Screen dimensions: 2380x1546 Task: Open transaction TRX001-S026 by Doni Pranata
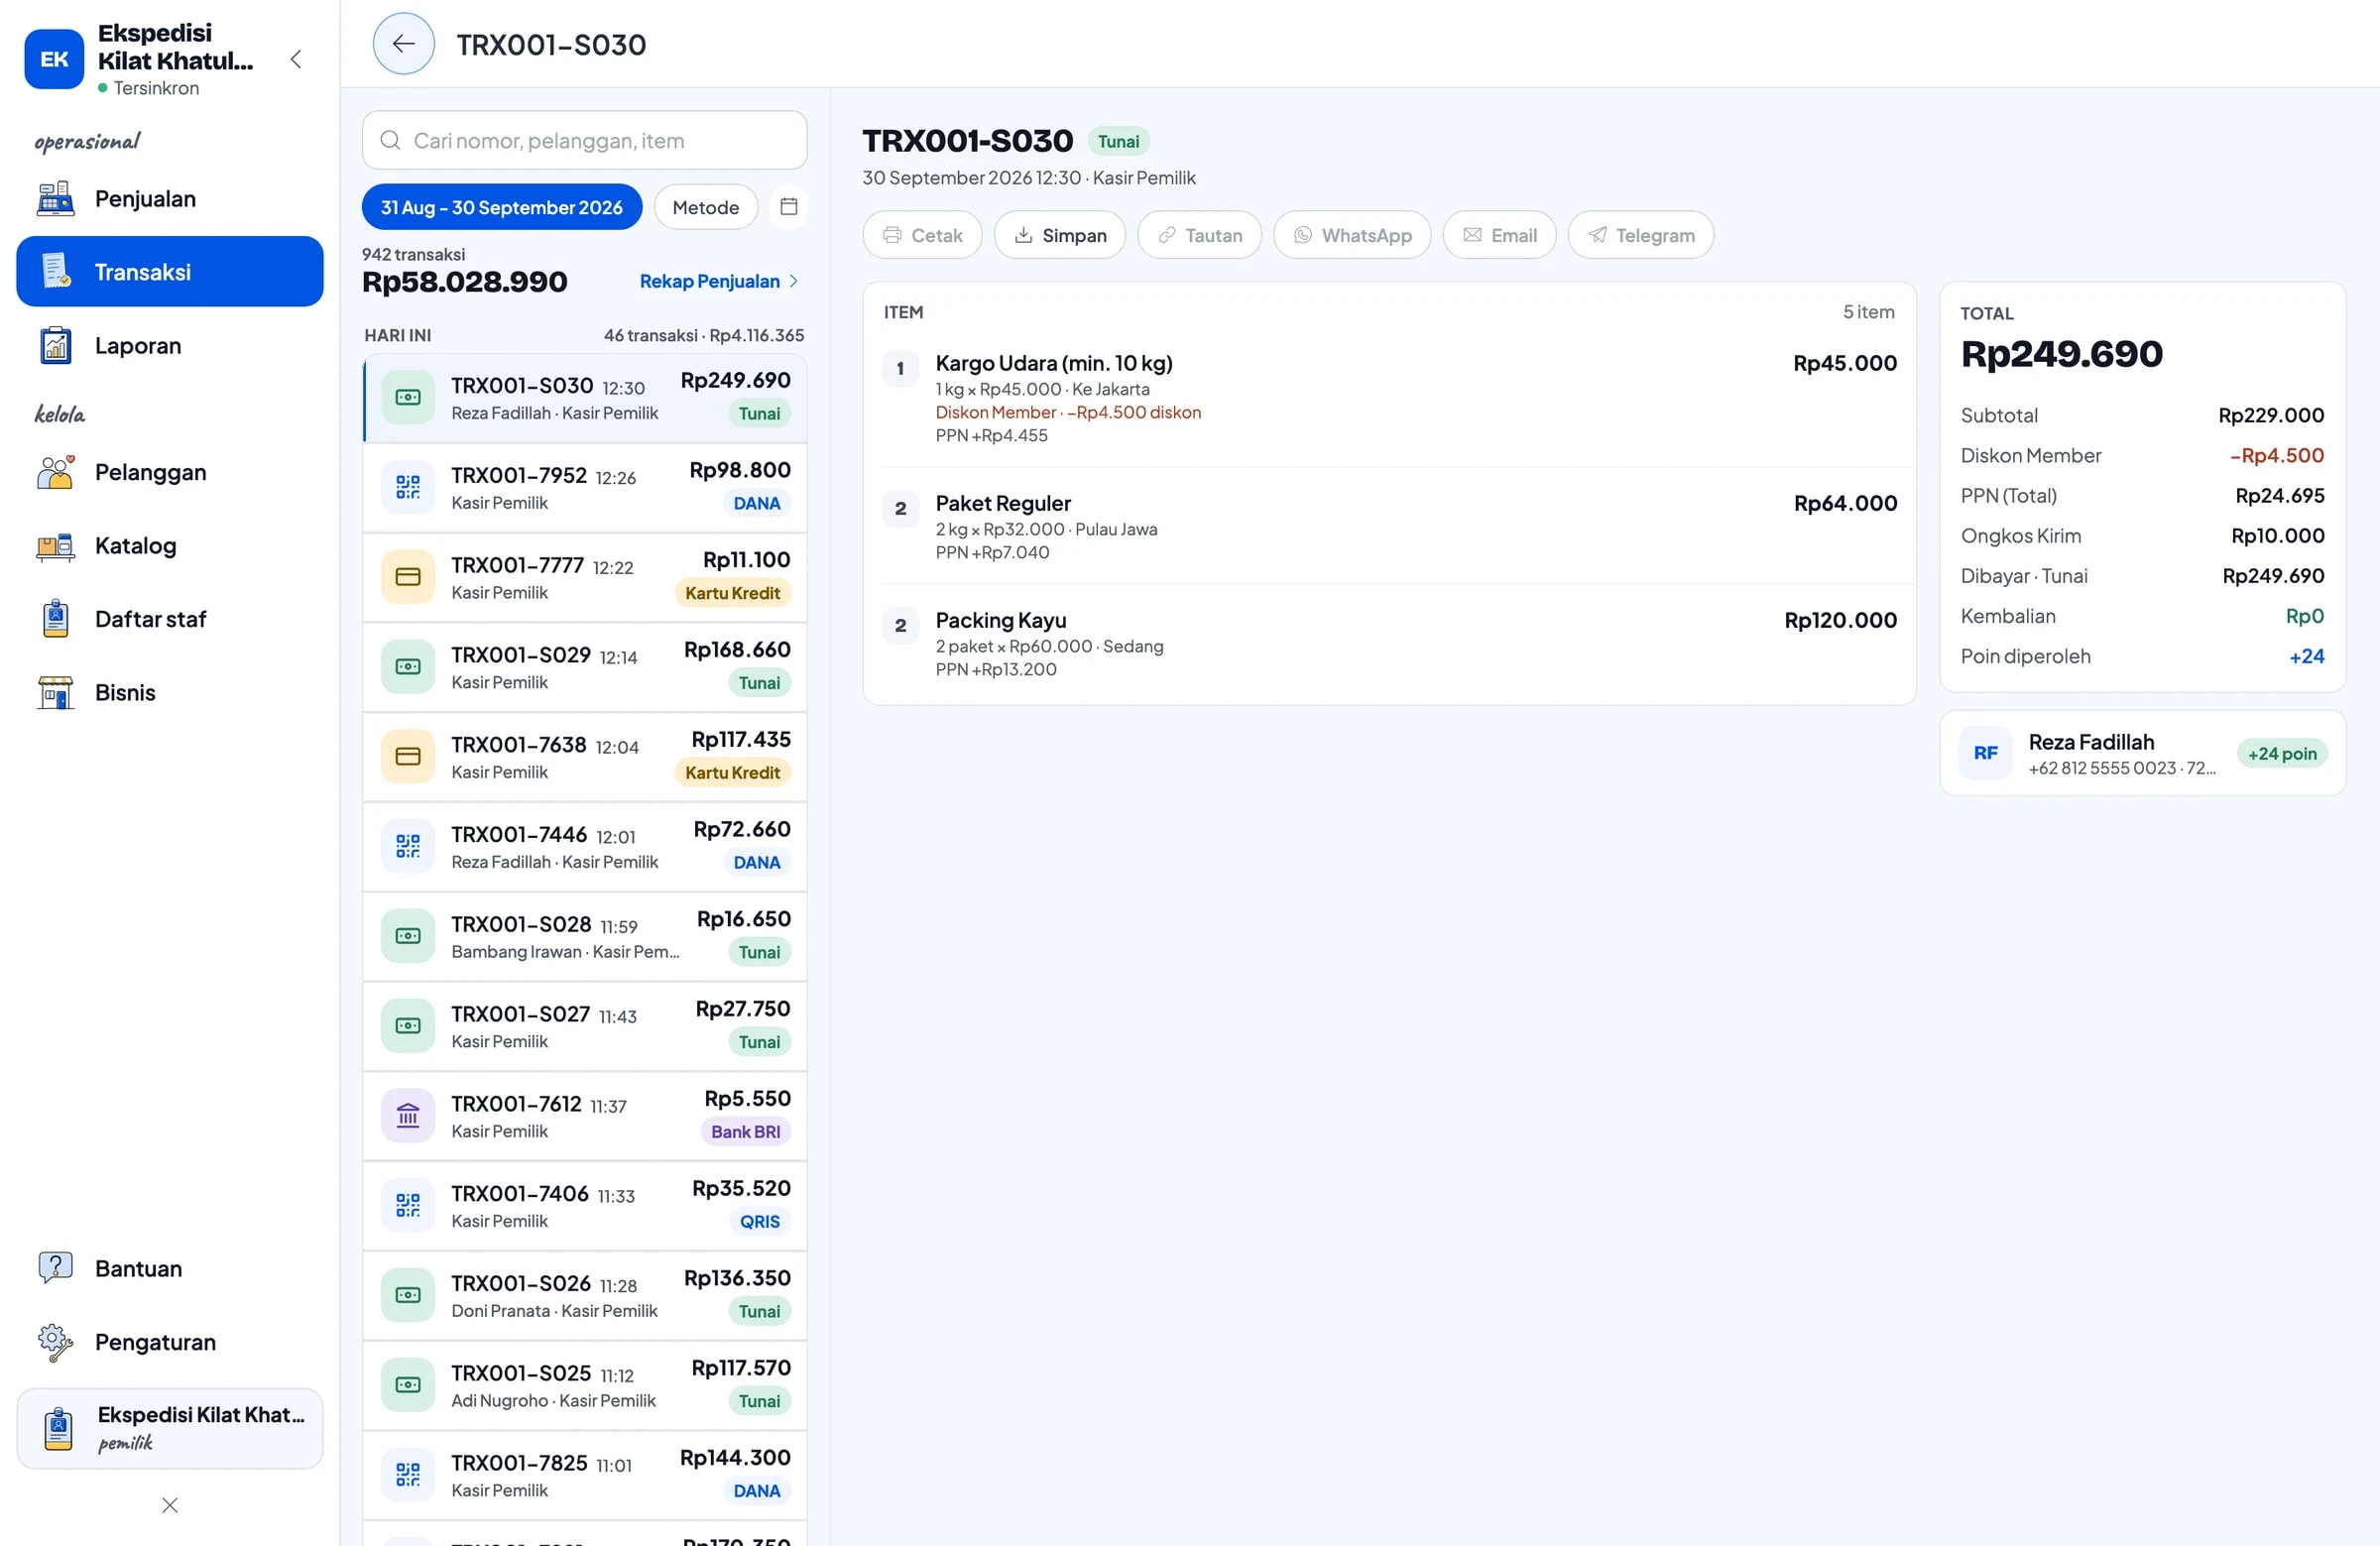coord(584,1296)
